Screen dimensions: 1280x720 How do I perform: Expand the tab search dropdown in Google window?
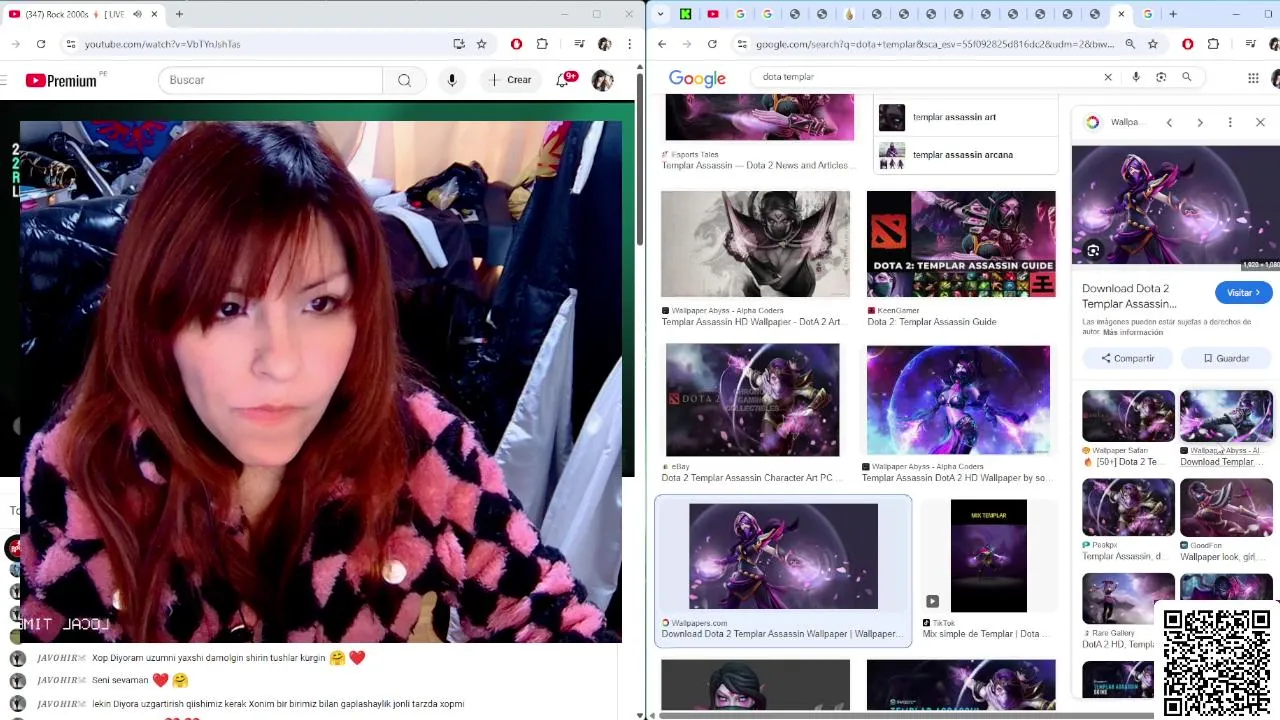(658, 14)
